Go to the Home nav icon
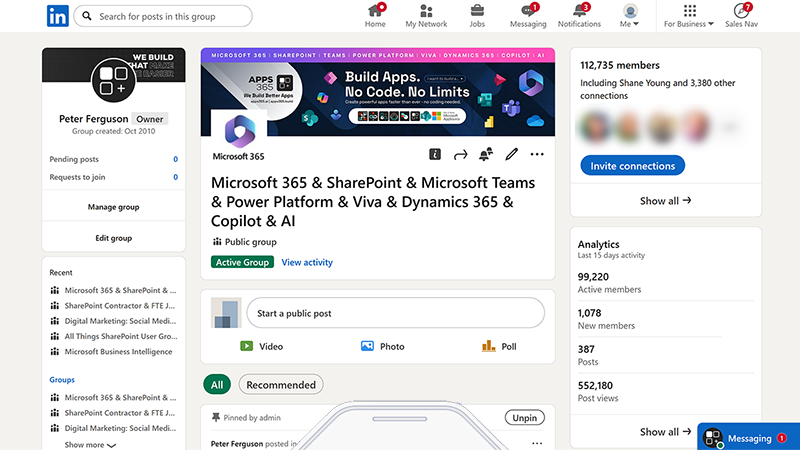The image size is (800, 450). (x=375, y=16)
